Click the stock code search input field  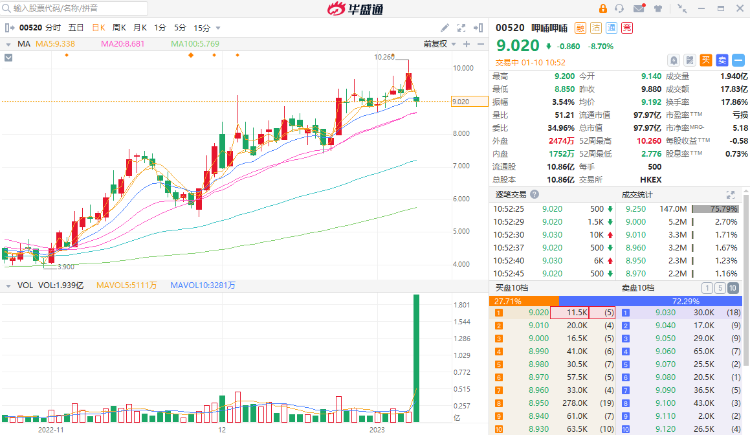point(74,8)
